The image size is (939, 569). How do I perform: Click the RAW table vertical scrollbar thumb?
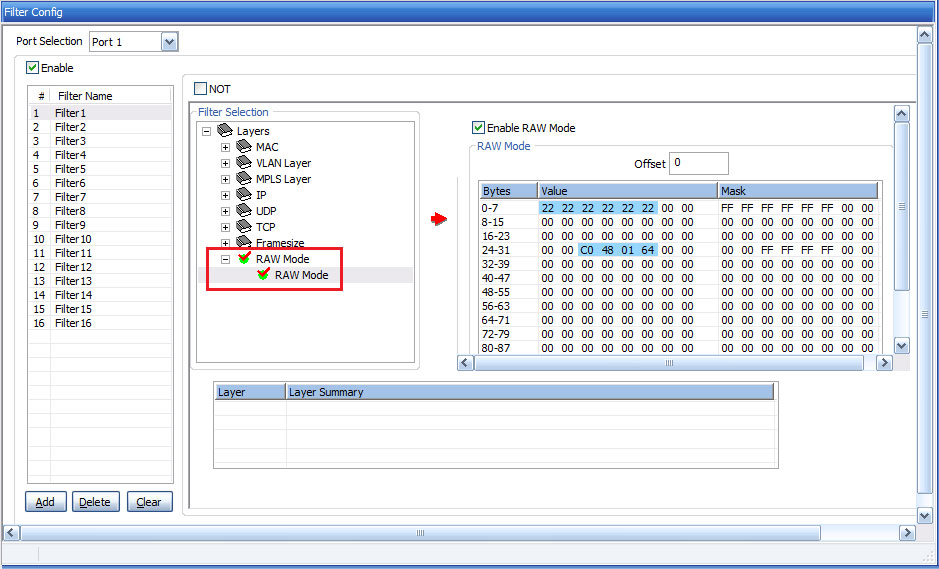pos(901,207)
